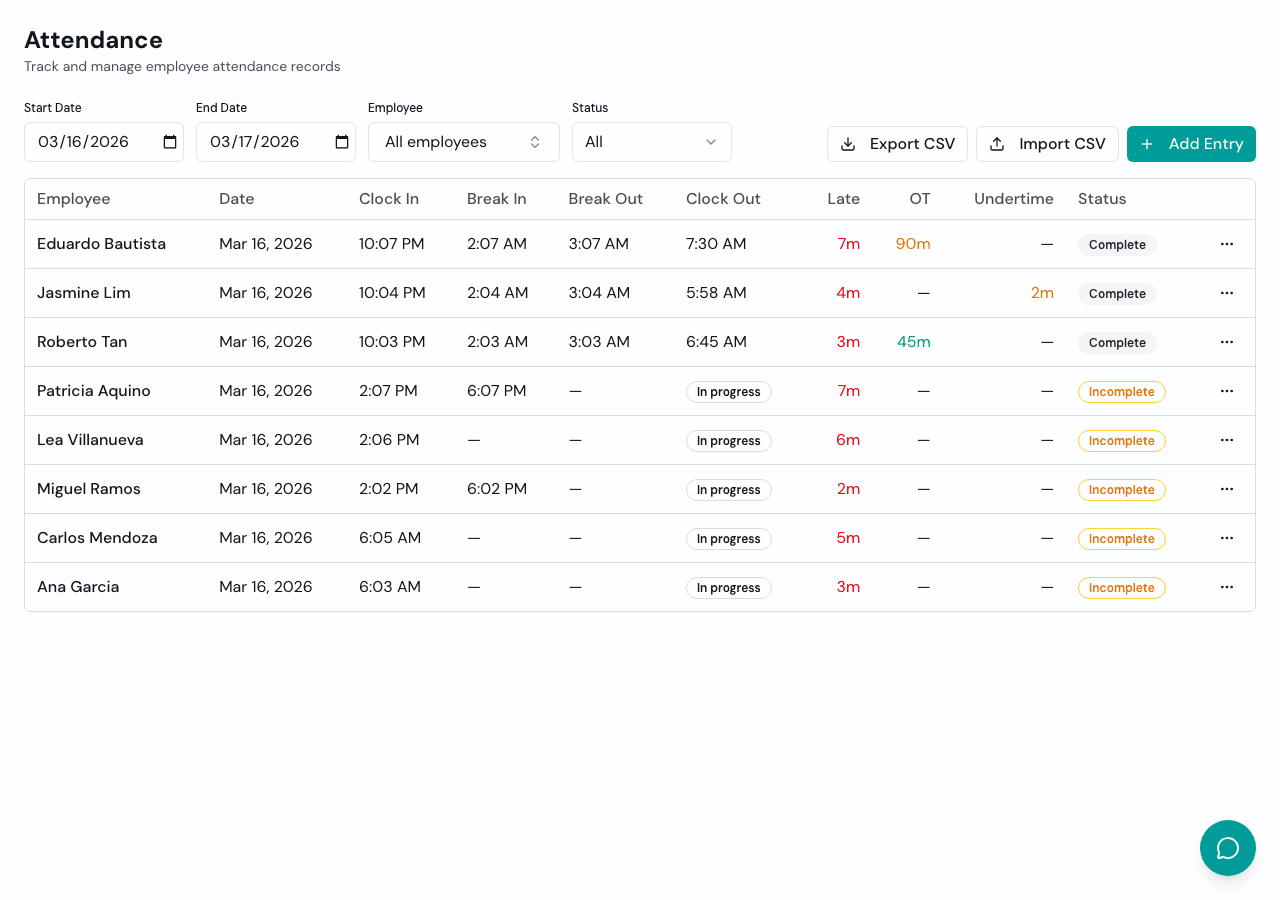Select the Status column header

click(1102, 199)
